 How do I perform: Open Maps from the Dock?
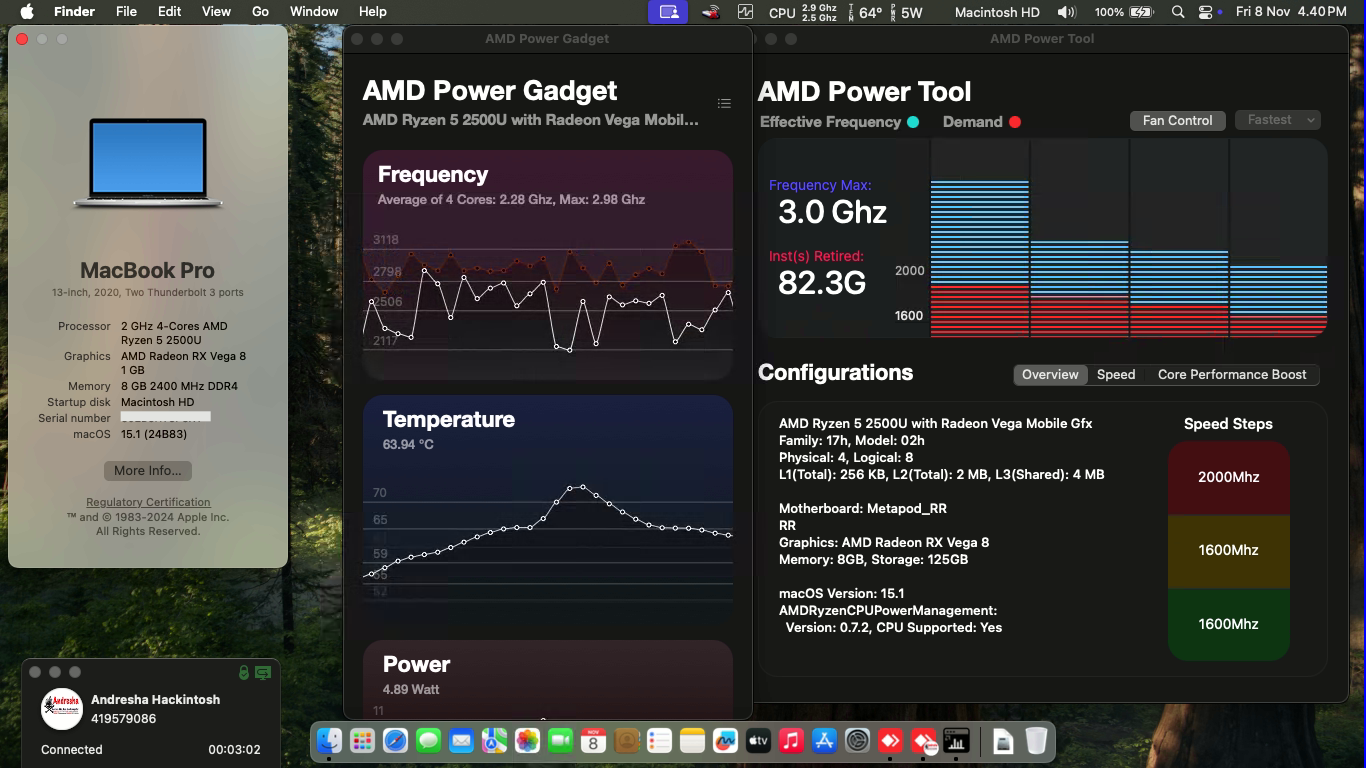coord(494,741)
